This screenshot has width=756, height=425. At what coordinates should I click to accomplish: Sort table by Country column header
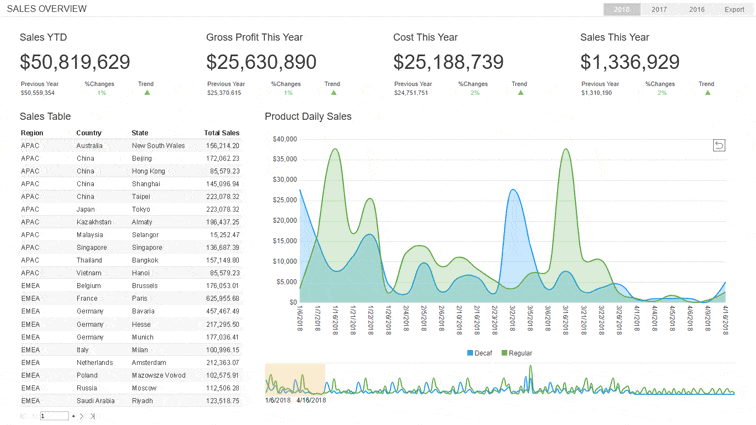click(x=89, y=133)
